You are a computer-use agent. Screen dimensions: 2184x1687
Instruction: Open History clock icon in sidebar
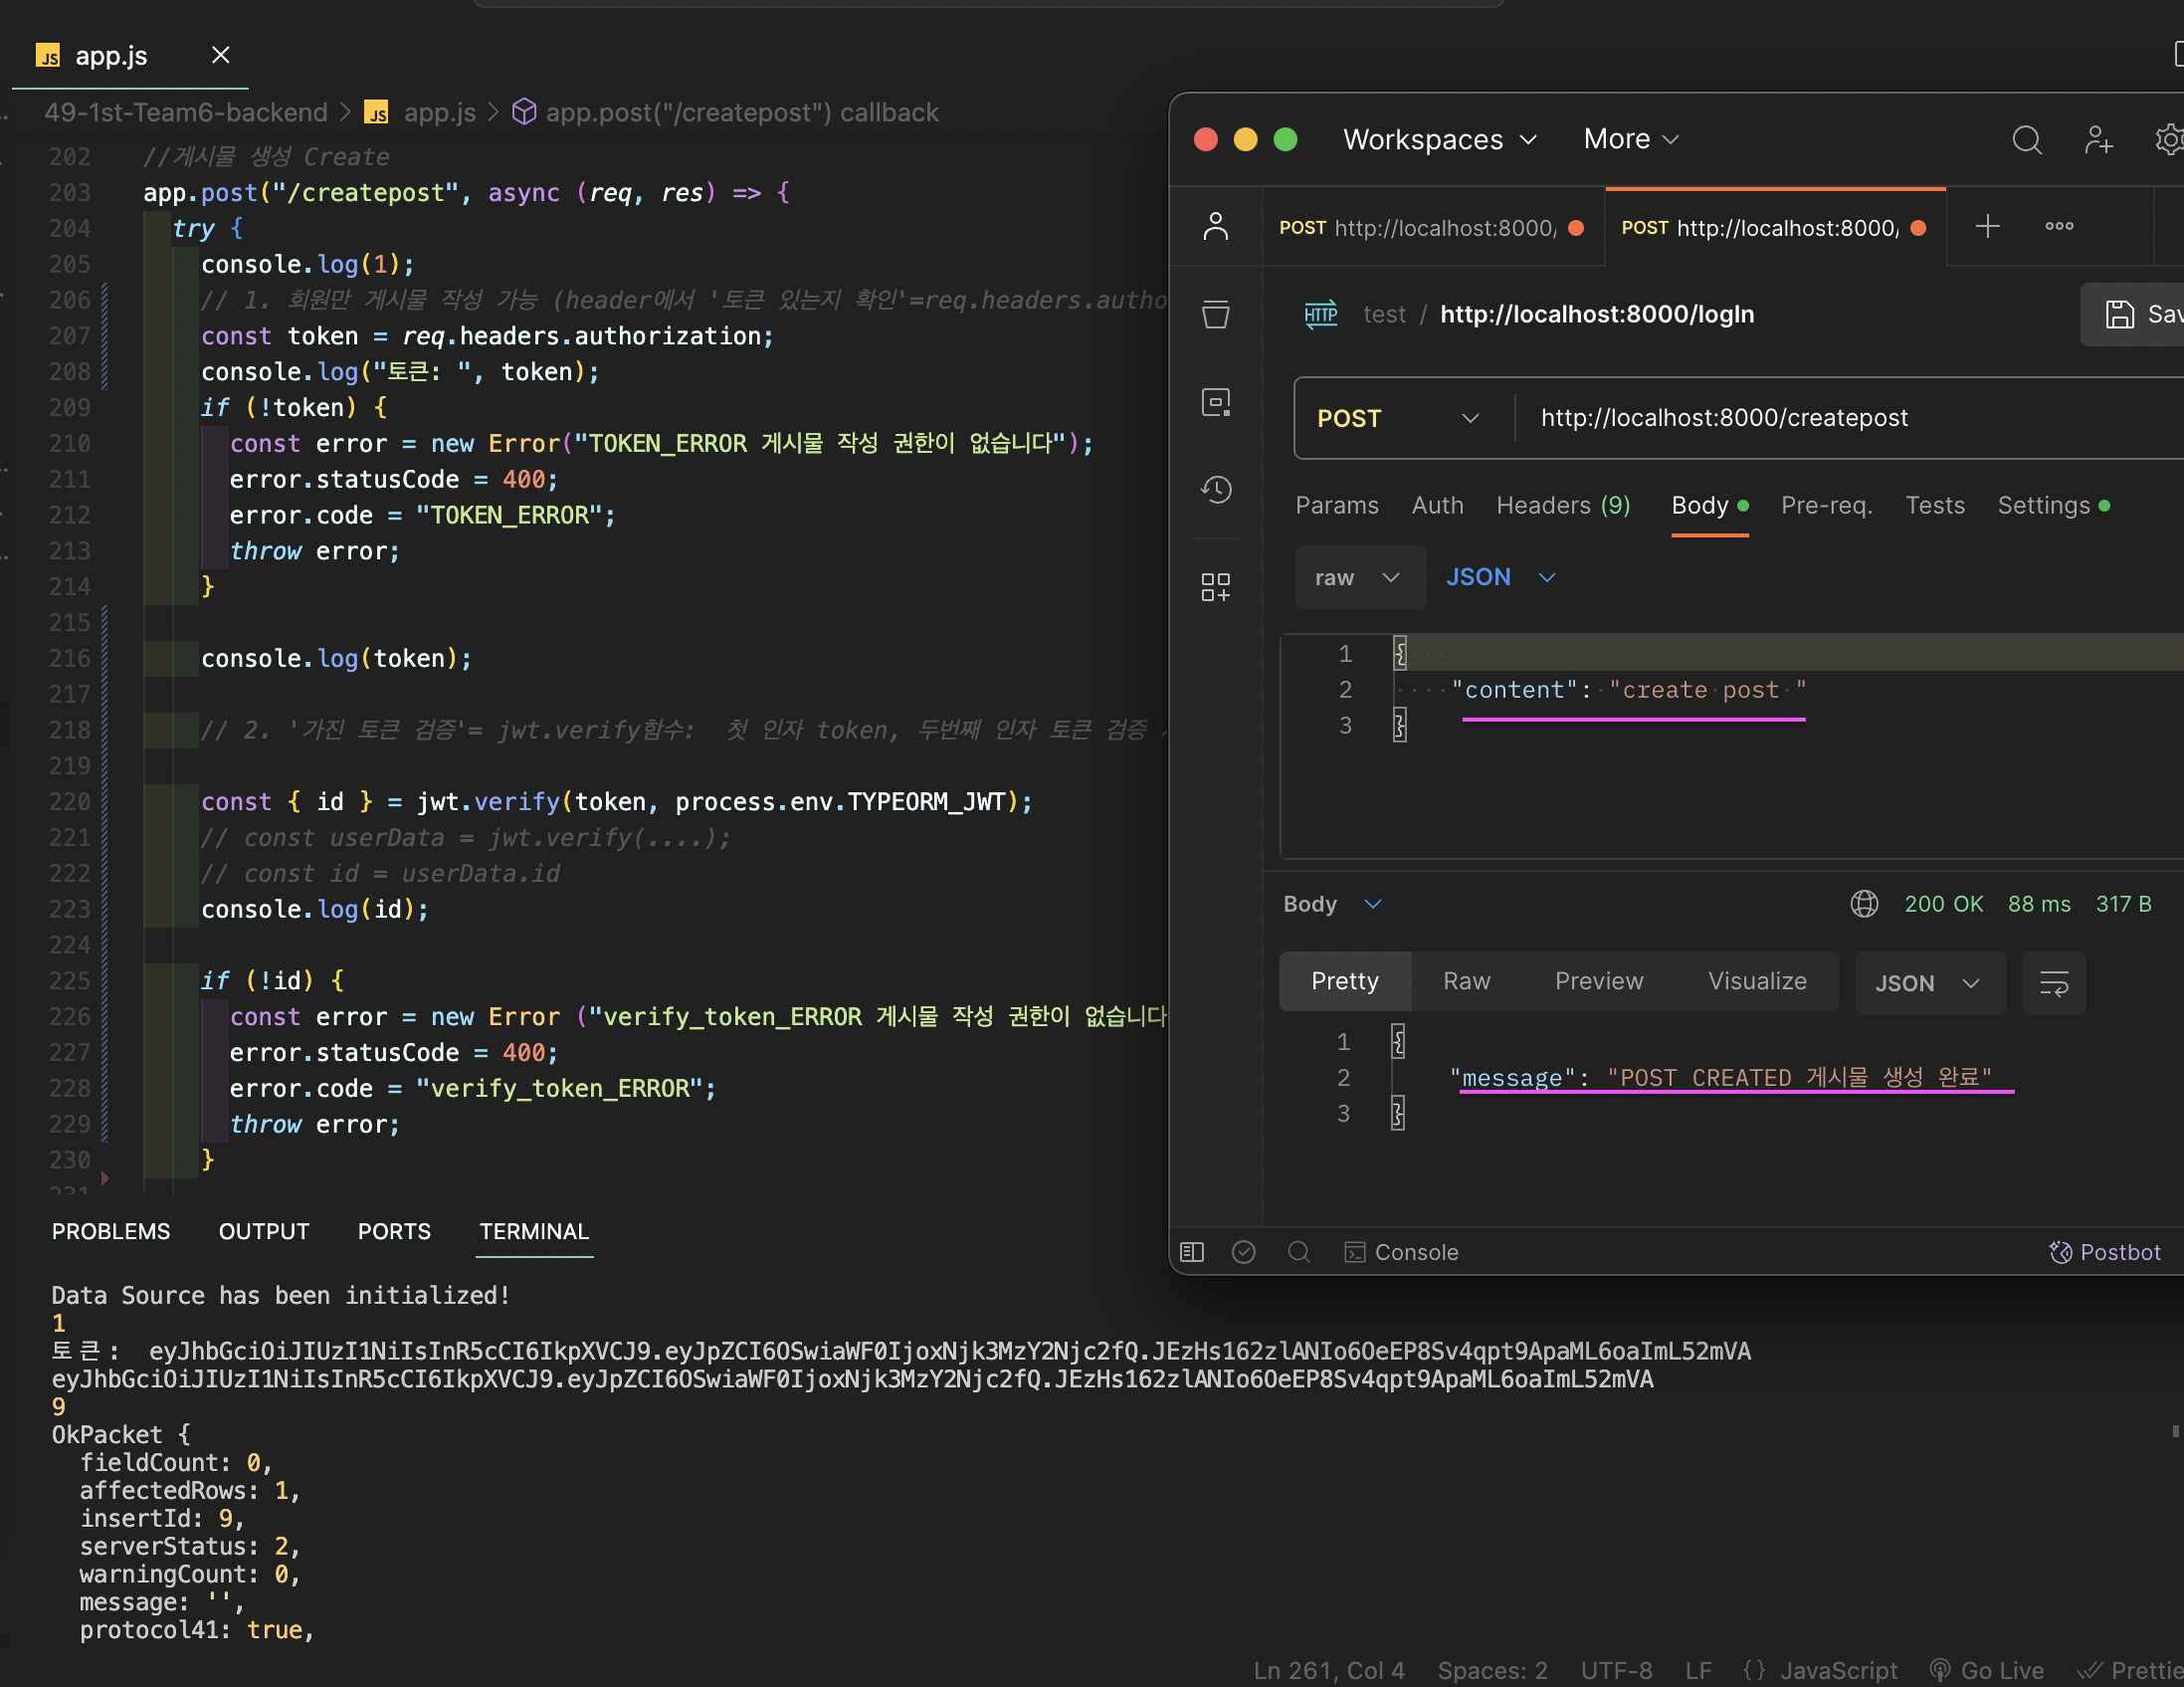pyautogui.click(x=1215, y=490)
